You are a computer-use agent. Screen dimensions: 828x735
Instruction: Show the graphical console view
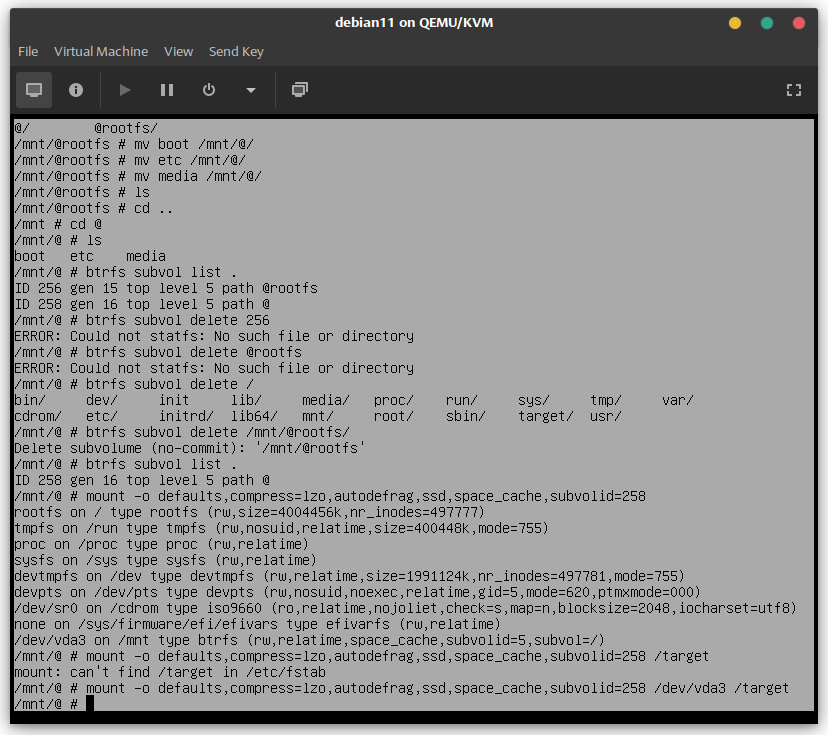34,90
